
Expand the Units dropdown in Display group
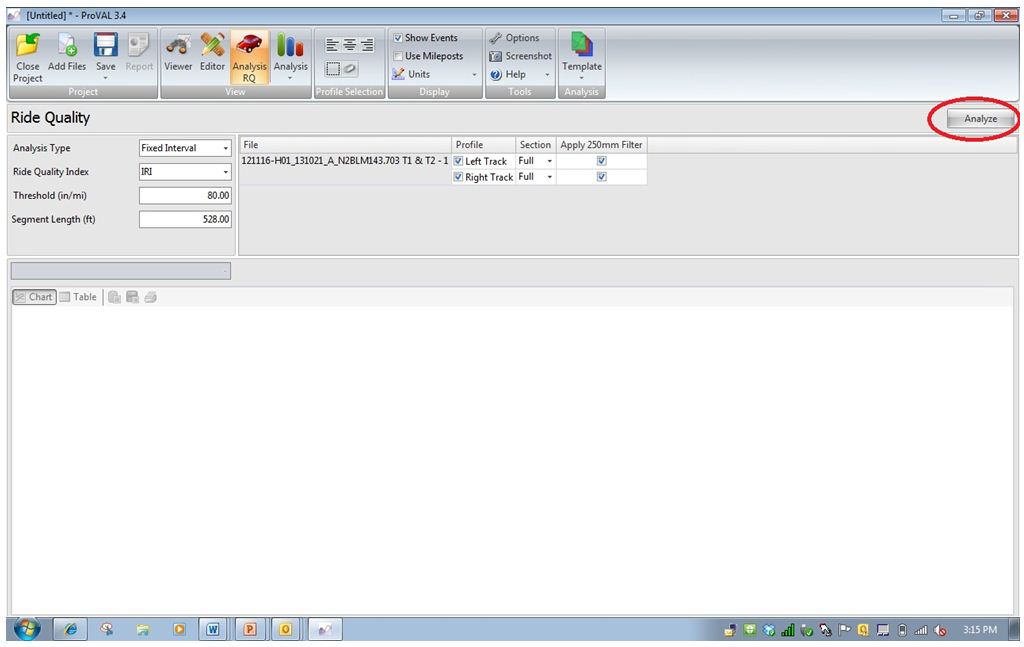(x=474, y=75)
